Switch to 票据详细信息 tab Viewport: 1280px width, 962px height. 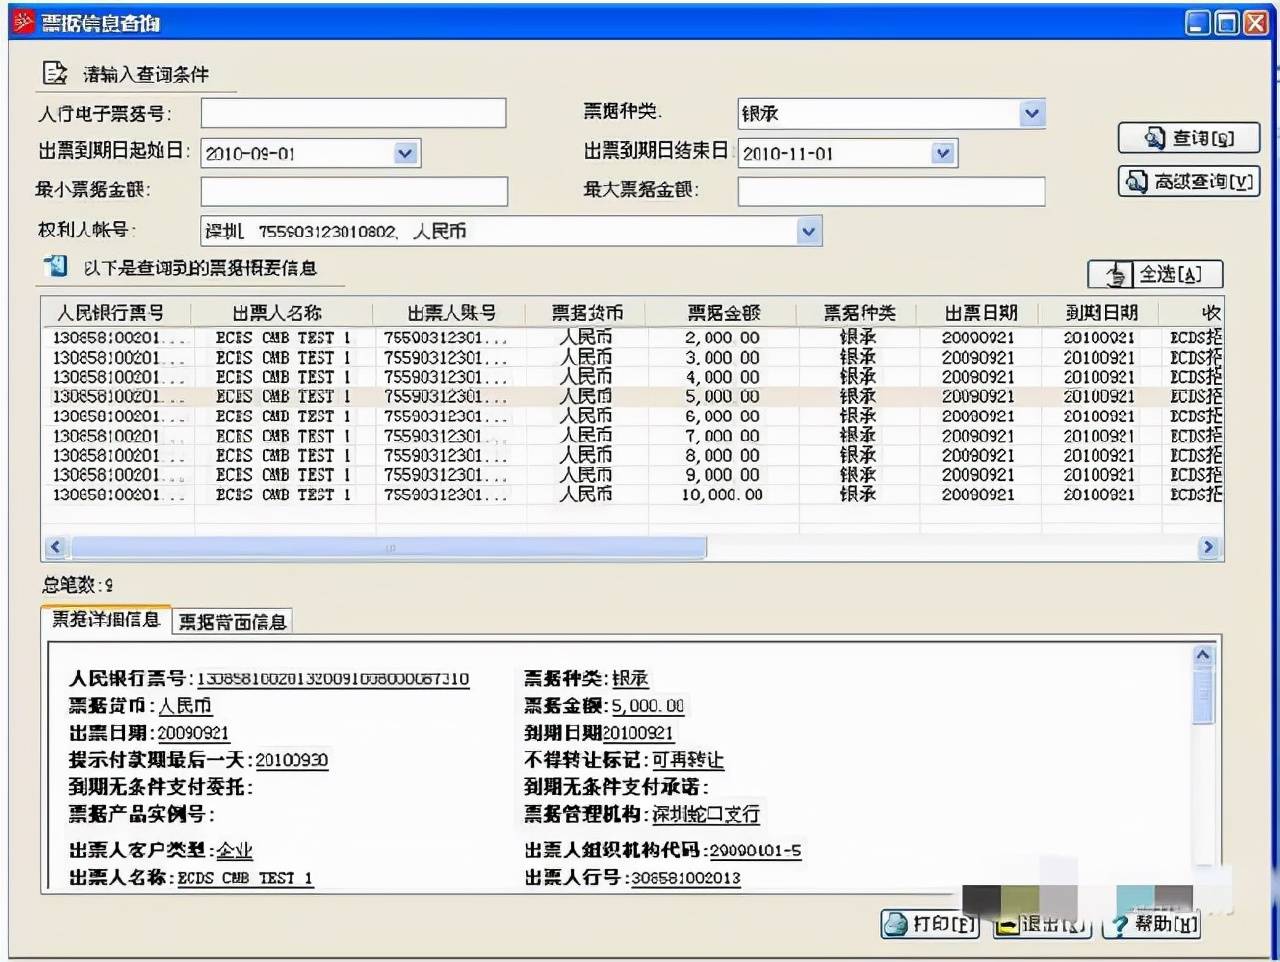(106, 620)
